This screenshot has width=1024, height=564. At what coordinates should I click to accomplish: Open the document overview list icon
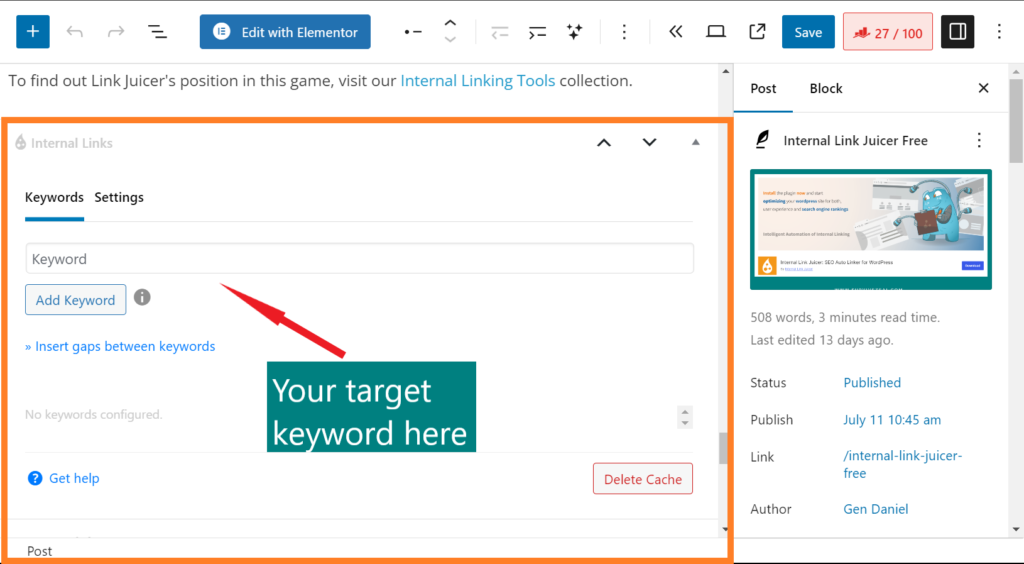tap(157, 32)
